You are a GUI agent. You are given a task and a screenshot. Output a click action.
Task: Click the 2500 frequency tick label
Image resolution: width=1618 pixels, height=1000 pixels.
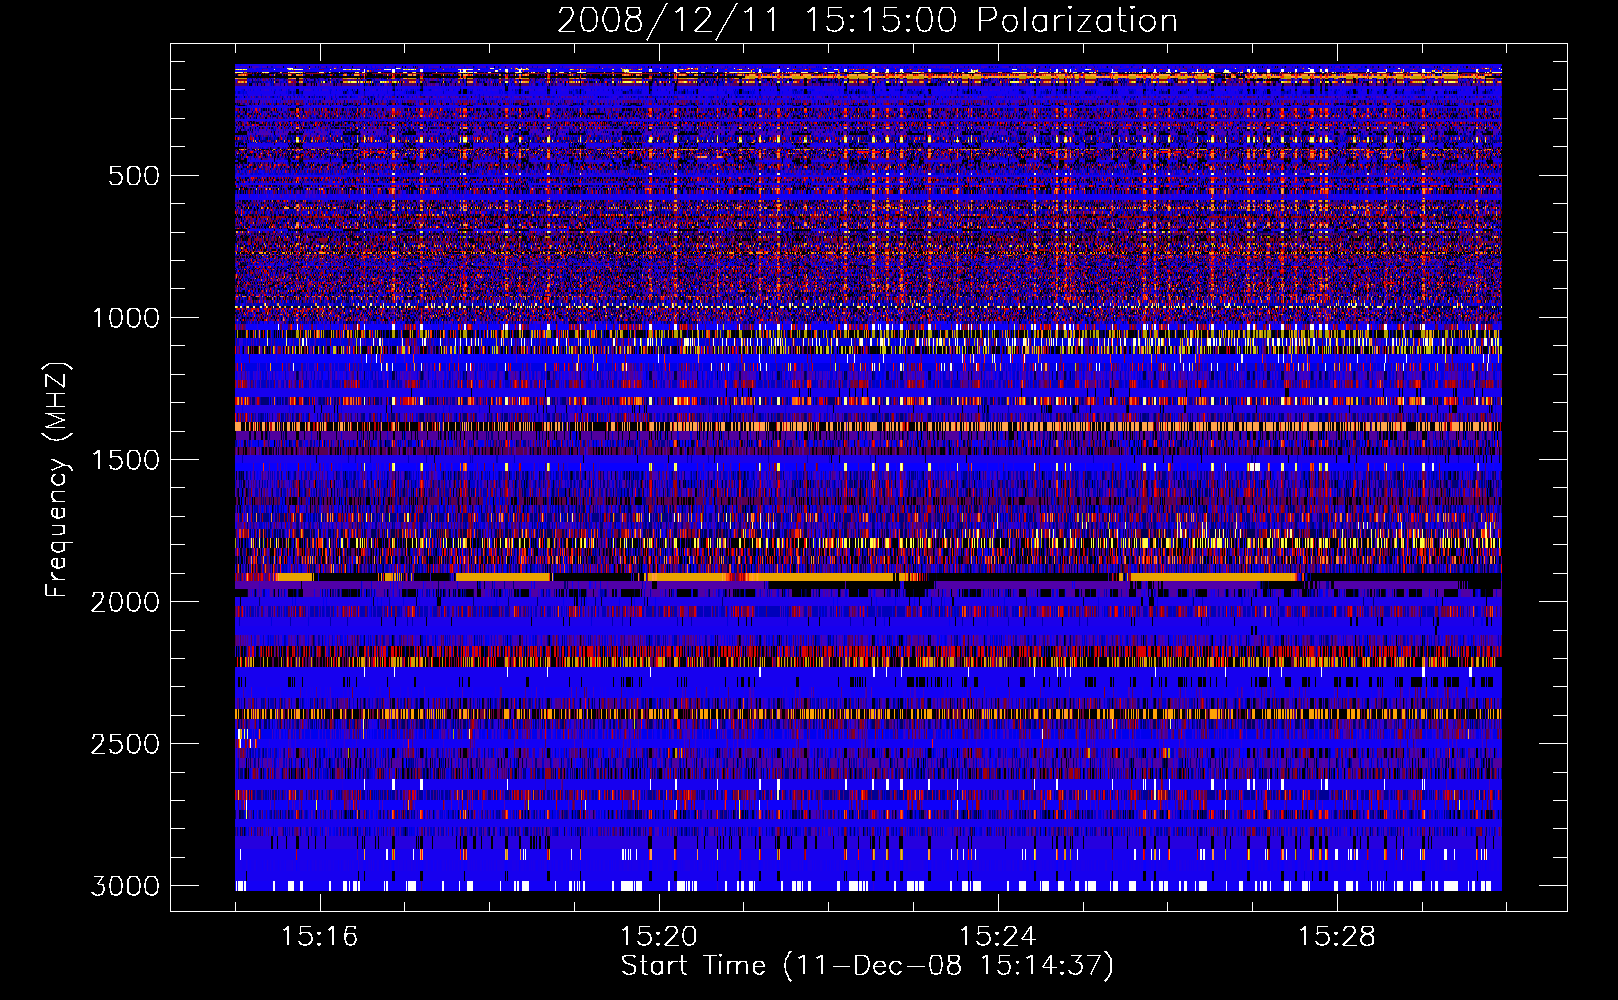[125, 744]
